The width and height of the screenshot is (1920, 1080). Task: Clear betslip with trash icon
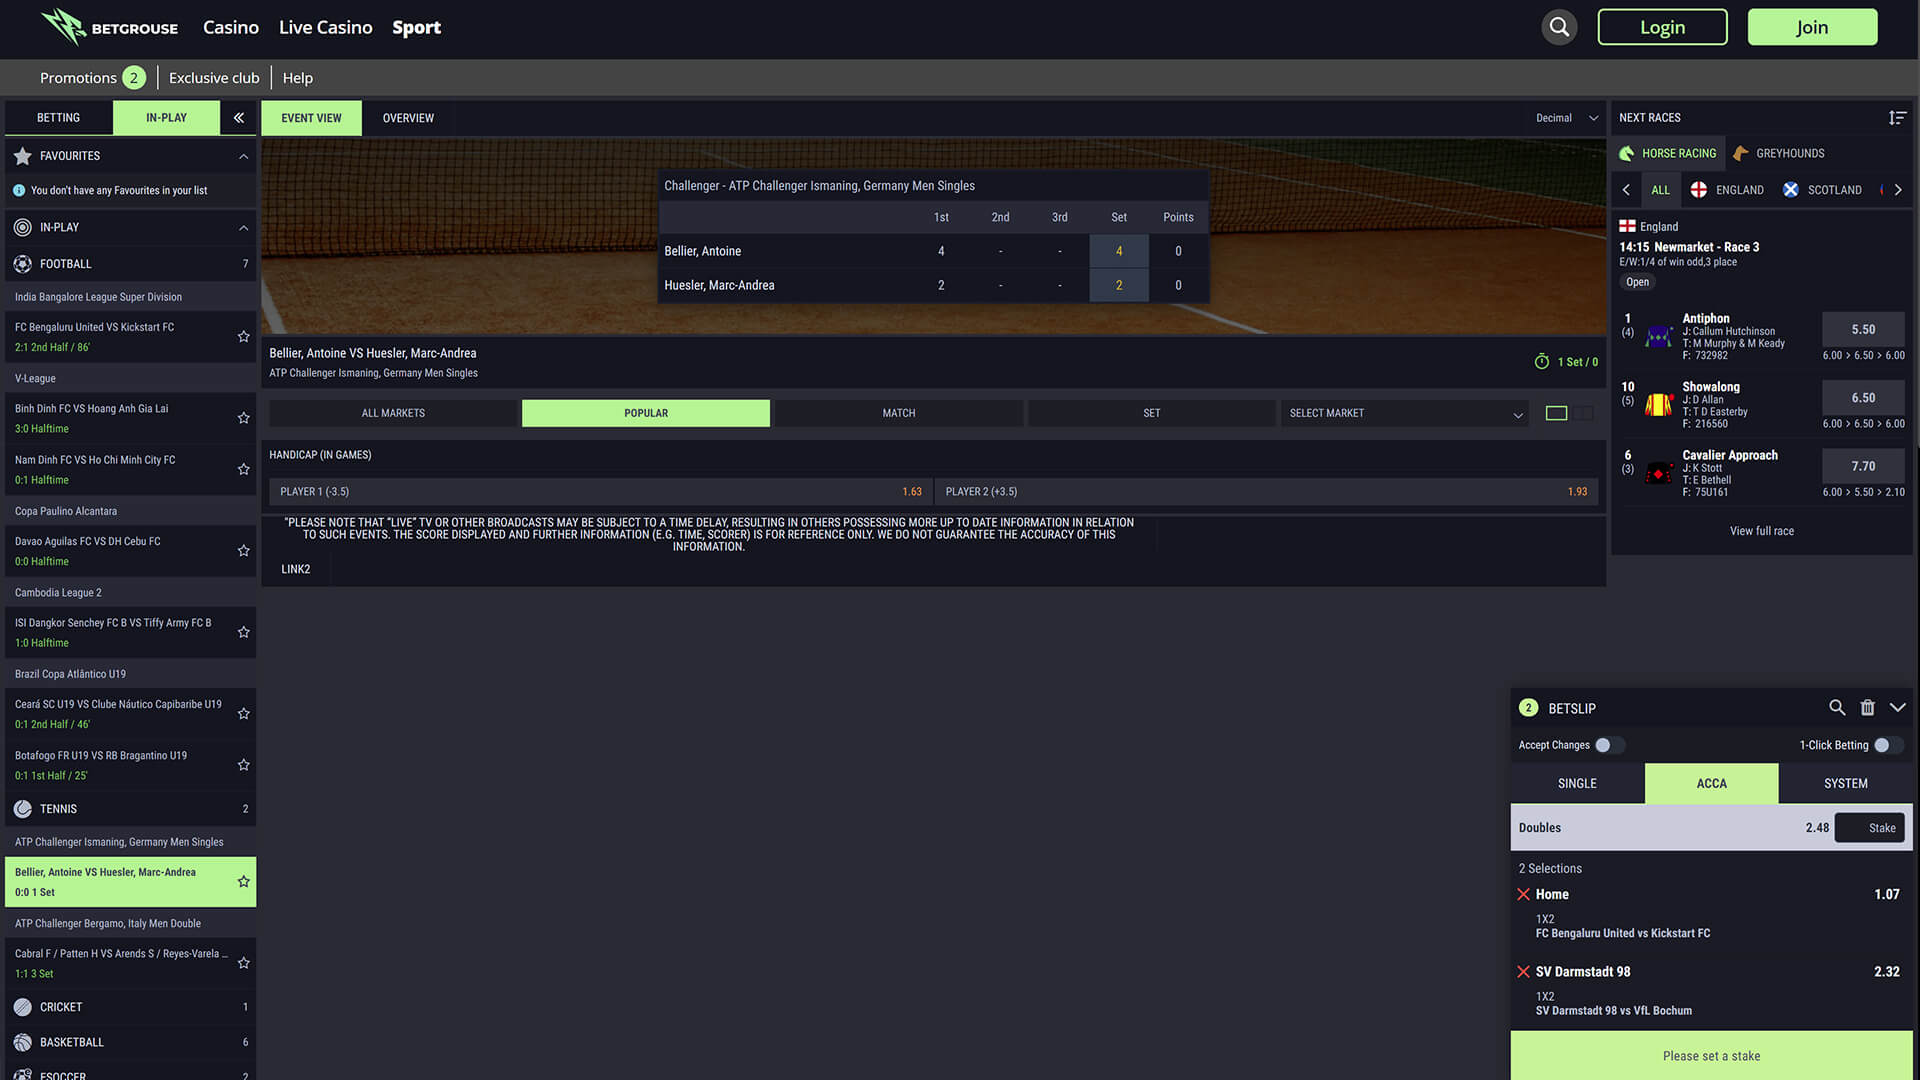pos(1867,708)
